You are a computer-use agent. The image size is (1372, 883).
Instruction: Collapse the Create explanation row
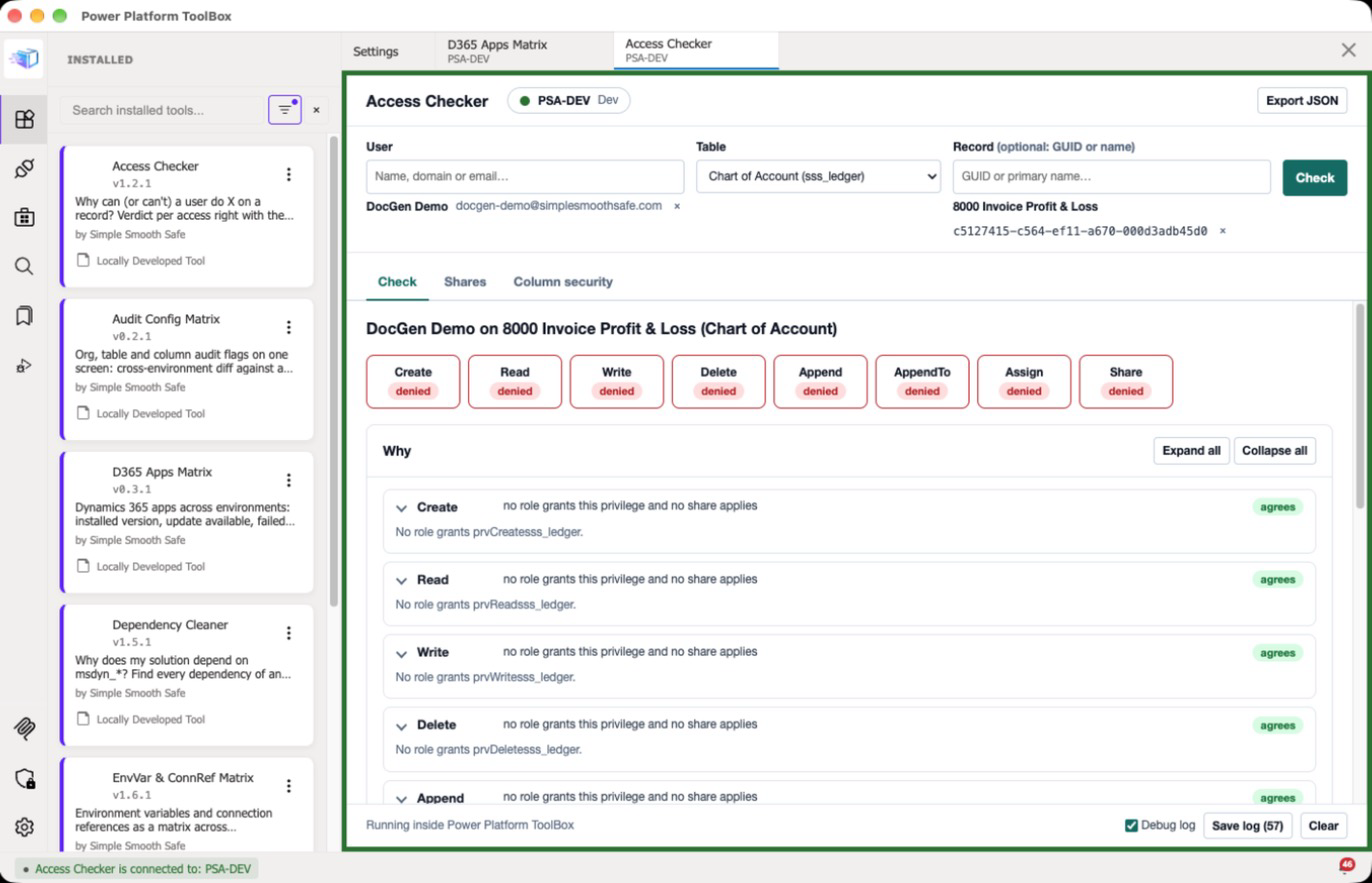(x=401, y=508)
